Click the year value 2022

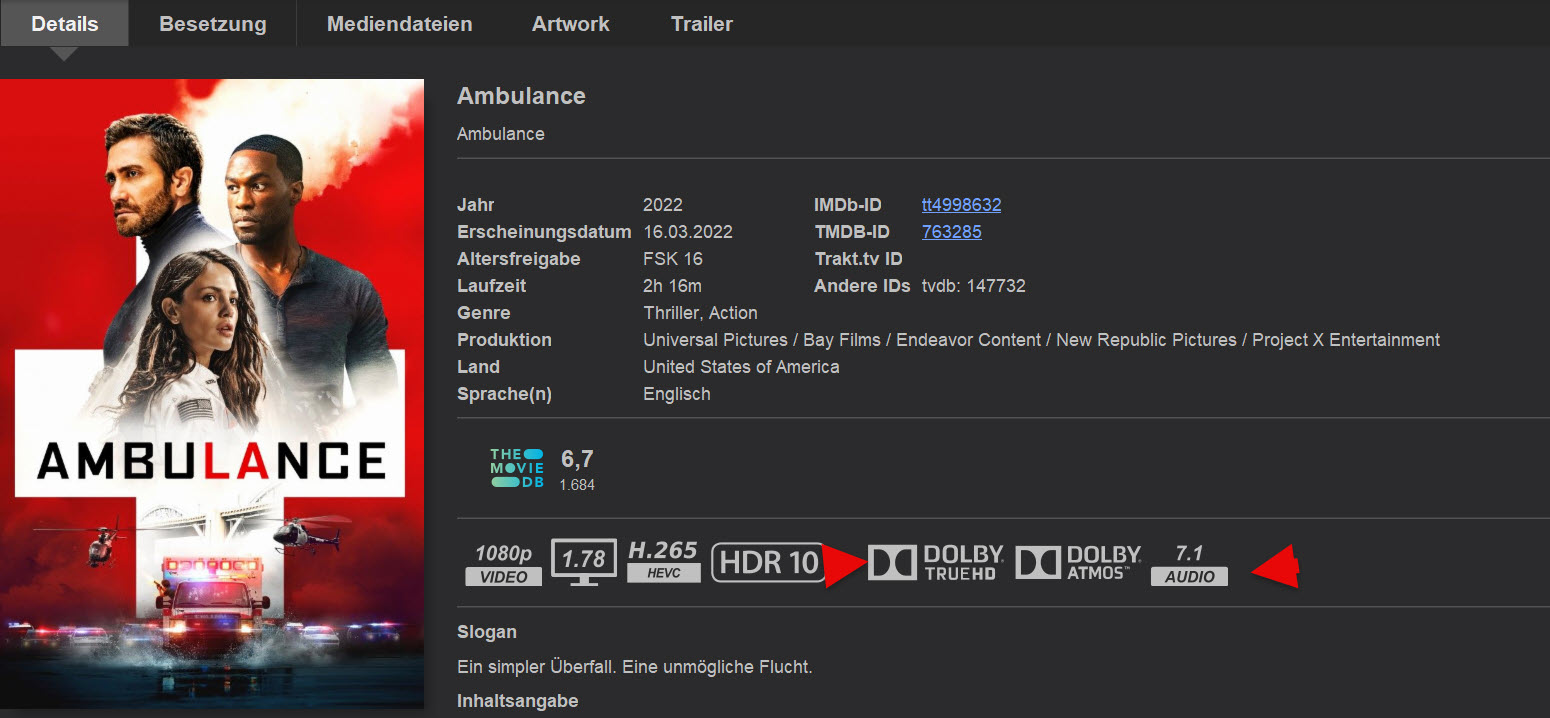click(x=663, y=205)
